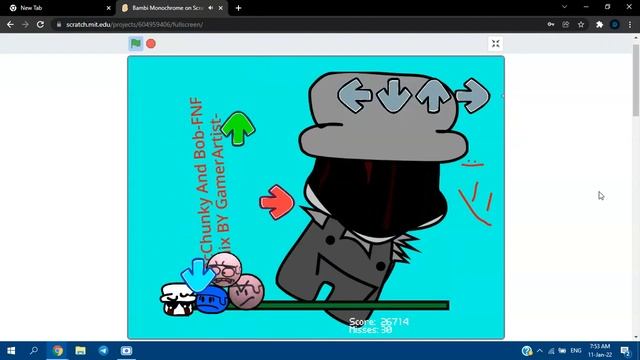The width and height of the screenshot is (640, 360).
Task: Open a new browser tab with plus button
Action: [238, 8]
